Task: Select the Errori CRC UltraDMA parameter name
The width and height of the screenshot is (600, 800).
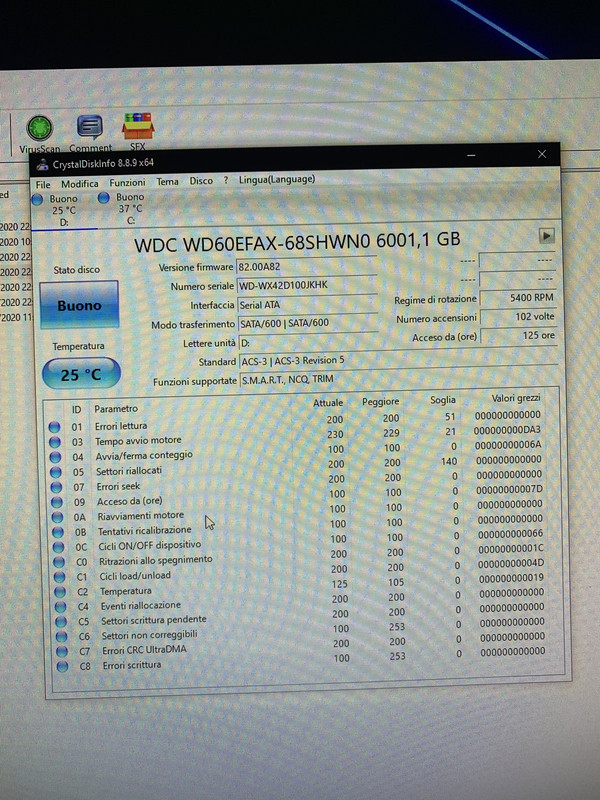Action: click(x=144, y=650)
